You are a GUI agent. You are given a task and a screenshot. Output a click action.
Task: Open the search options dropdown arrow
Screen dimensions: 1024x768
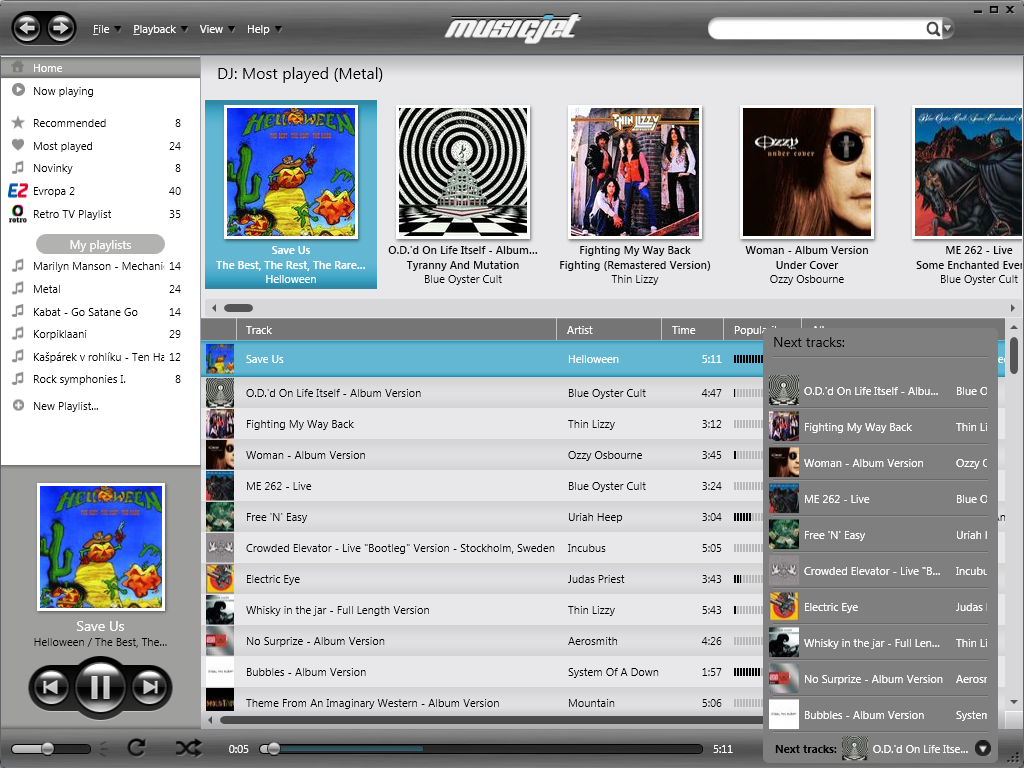(948, 29)
